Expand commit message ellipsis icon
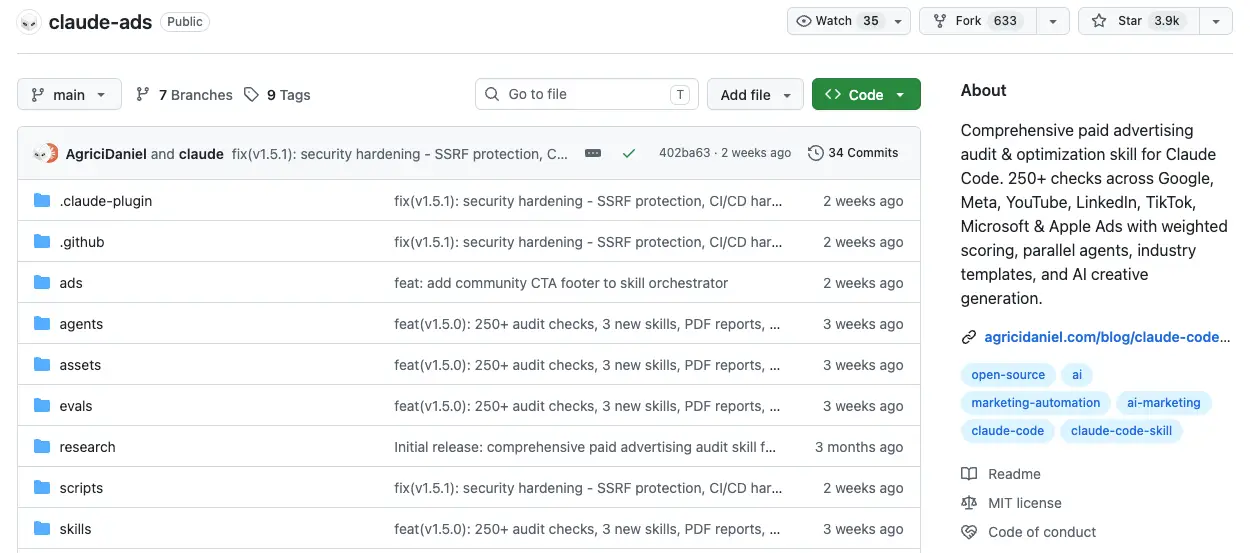The image size is (1250, 553). point(593,153)
